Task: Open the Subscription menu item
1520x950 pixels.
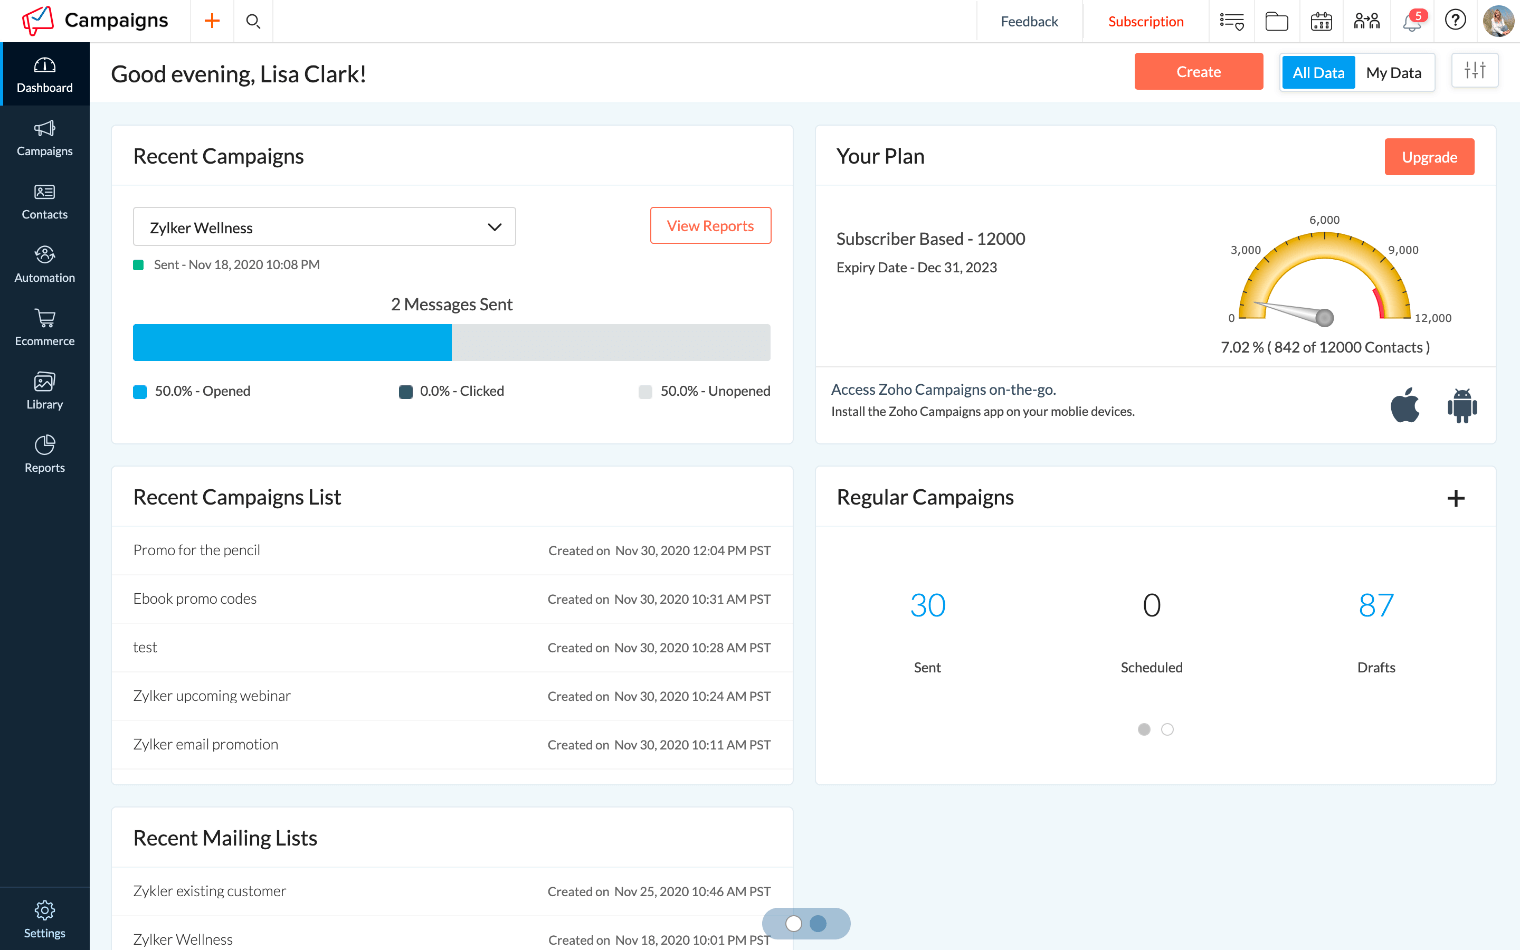Action: tap(1146, 21)
